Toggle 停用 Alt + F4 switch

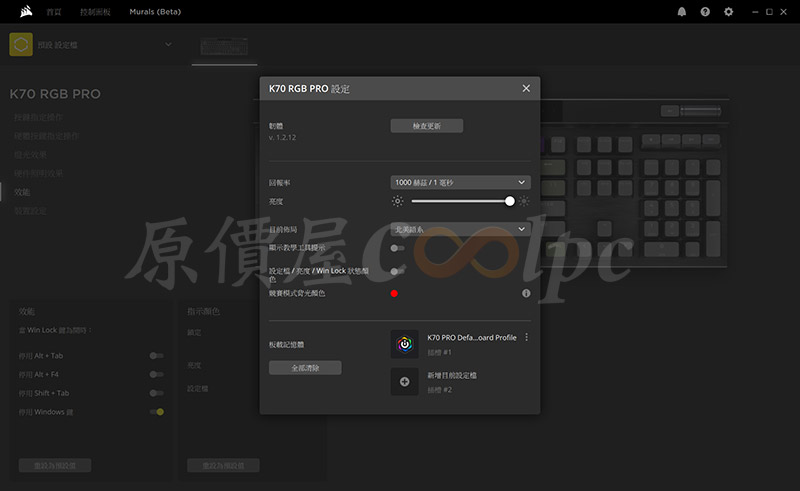157,375
